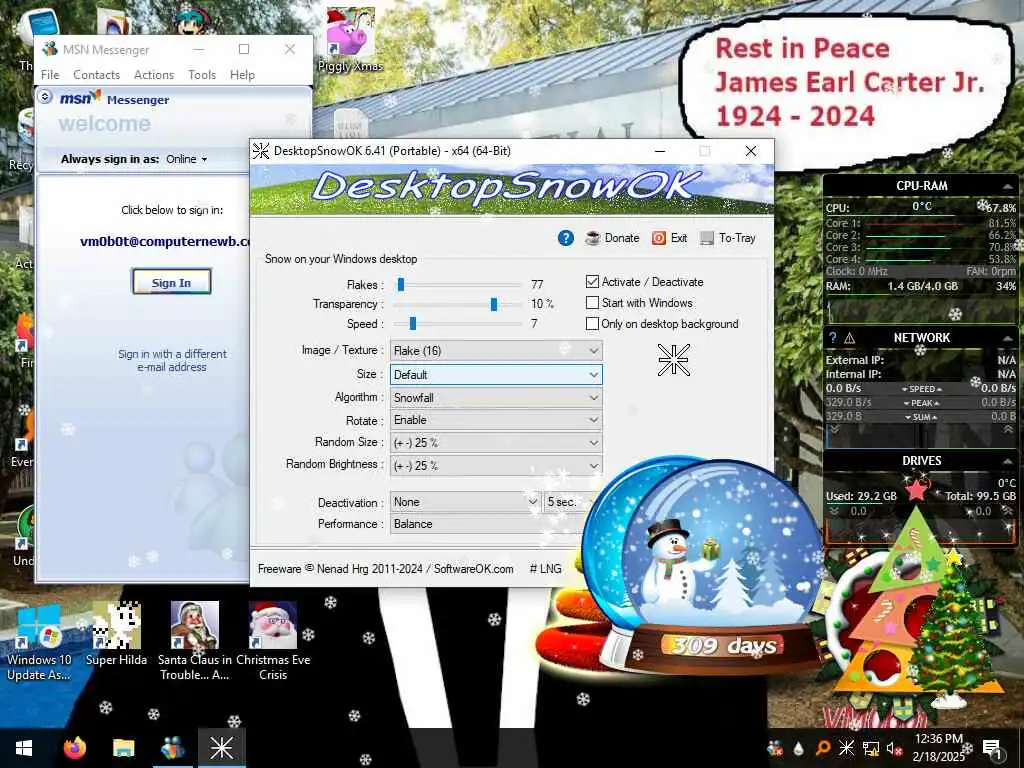
Task: Open Santa Claus in Trouble desktop icon
Action: [195, 642]
